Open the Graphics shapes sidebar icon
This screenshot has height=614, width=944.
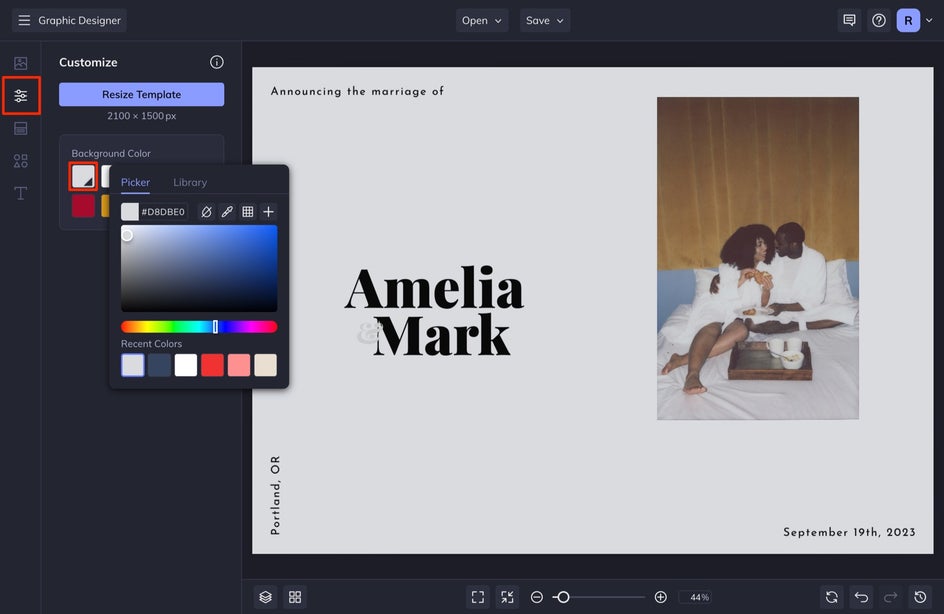[20, 161]
